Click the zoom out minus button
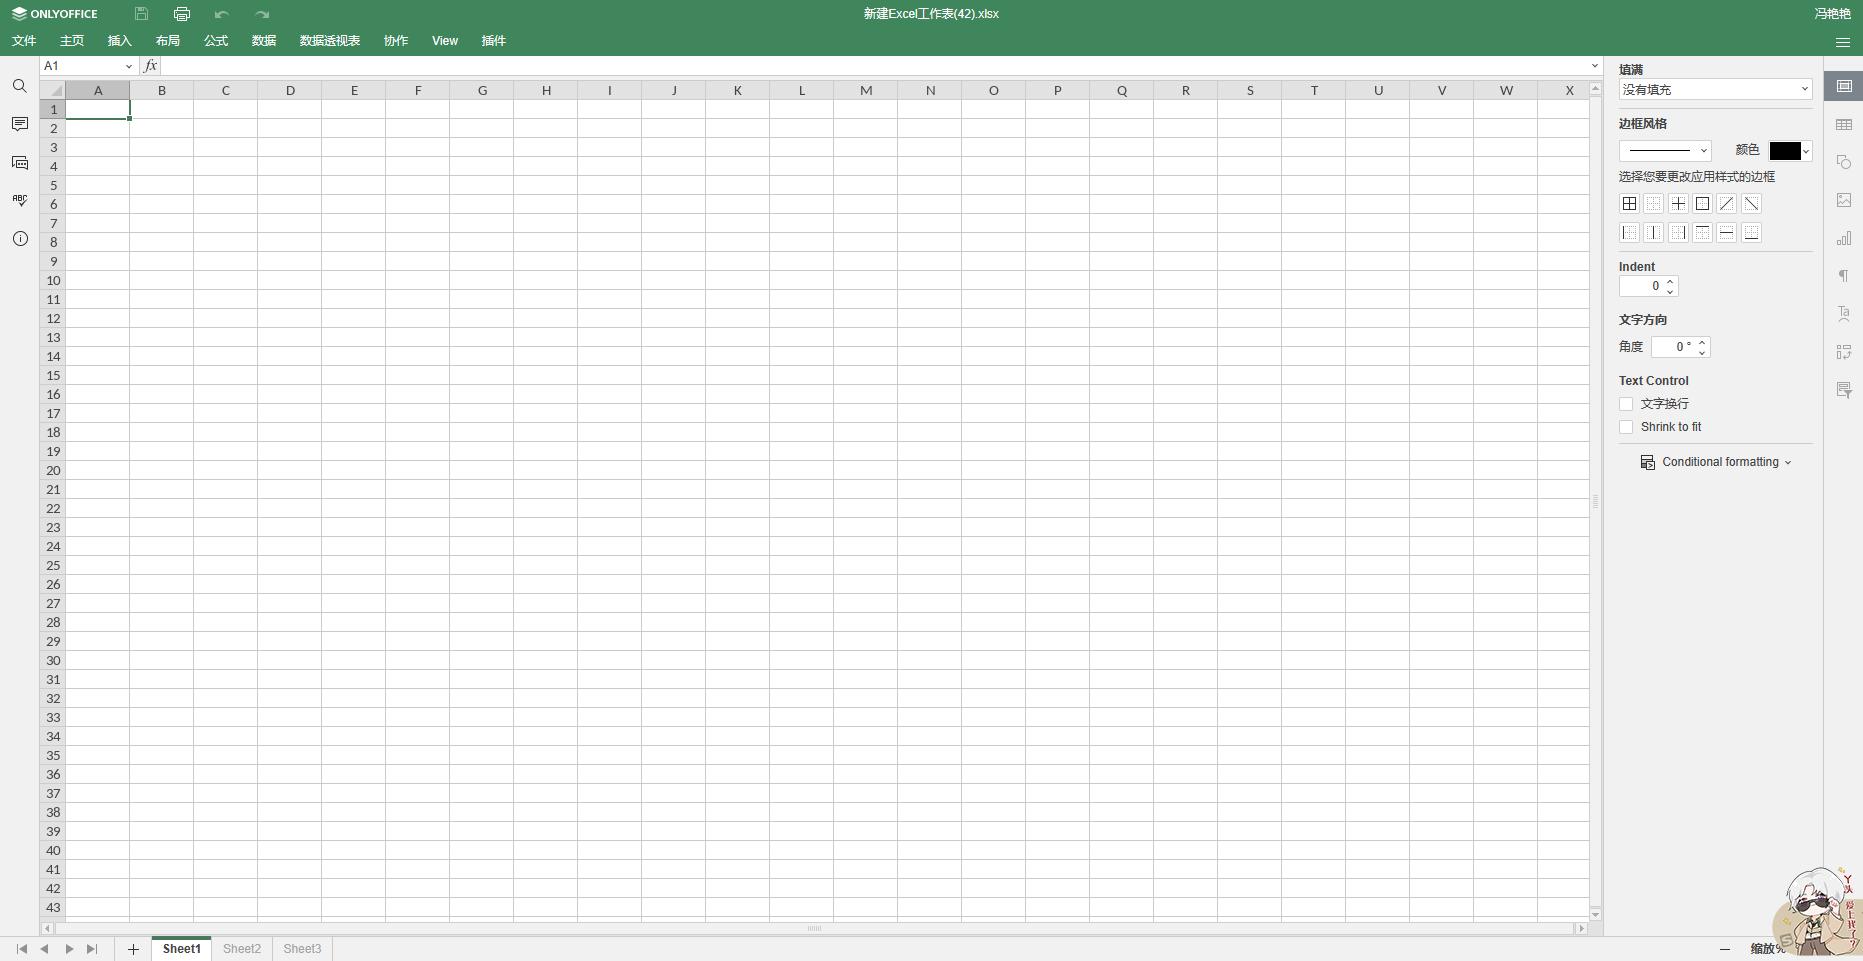 1725,949
